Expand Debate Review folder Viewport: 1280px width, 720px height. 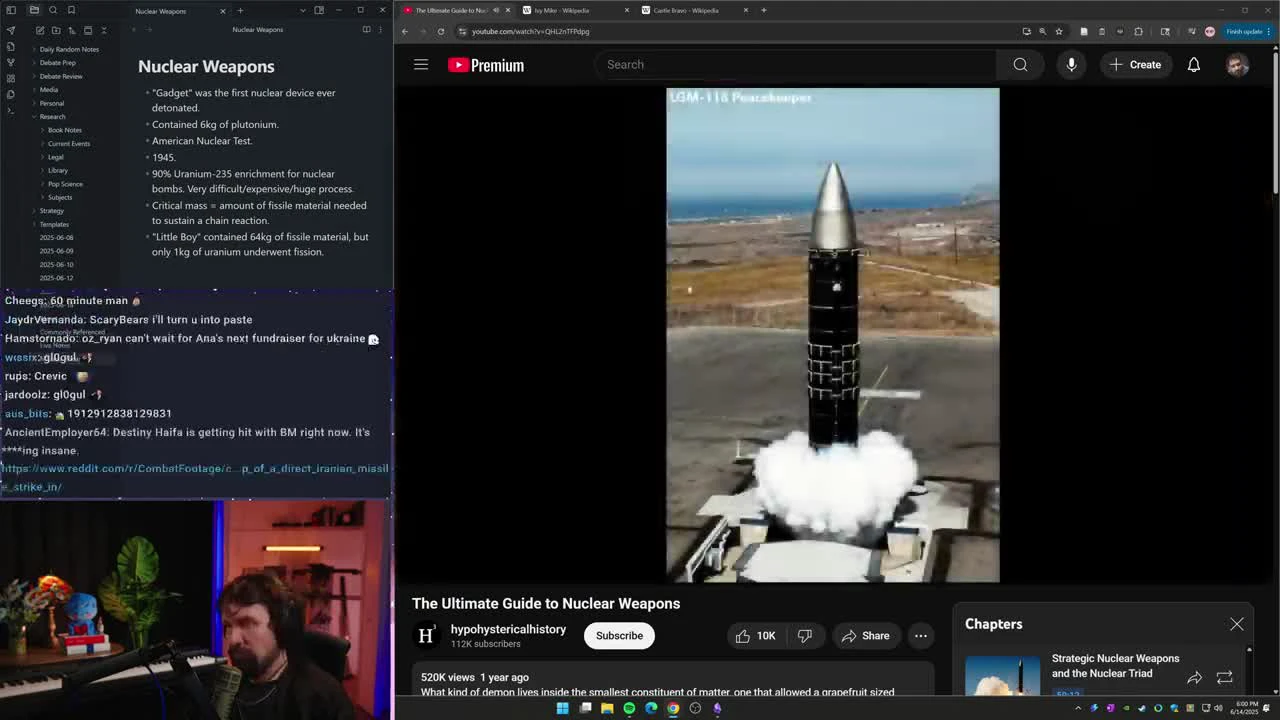tap(61, 76)
